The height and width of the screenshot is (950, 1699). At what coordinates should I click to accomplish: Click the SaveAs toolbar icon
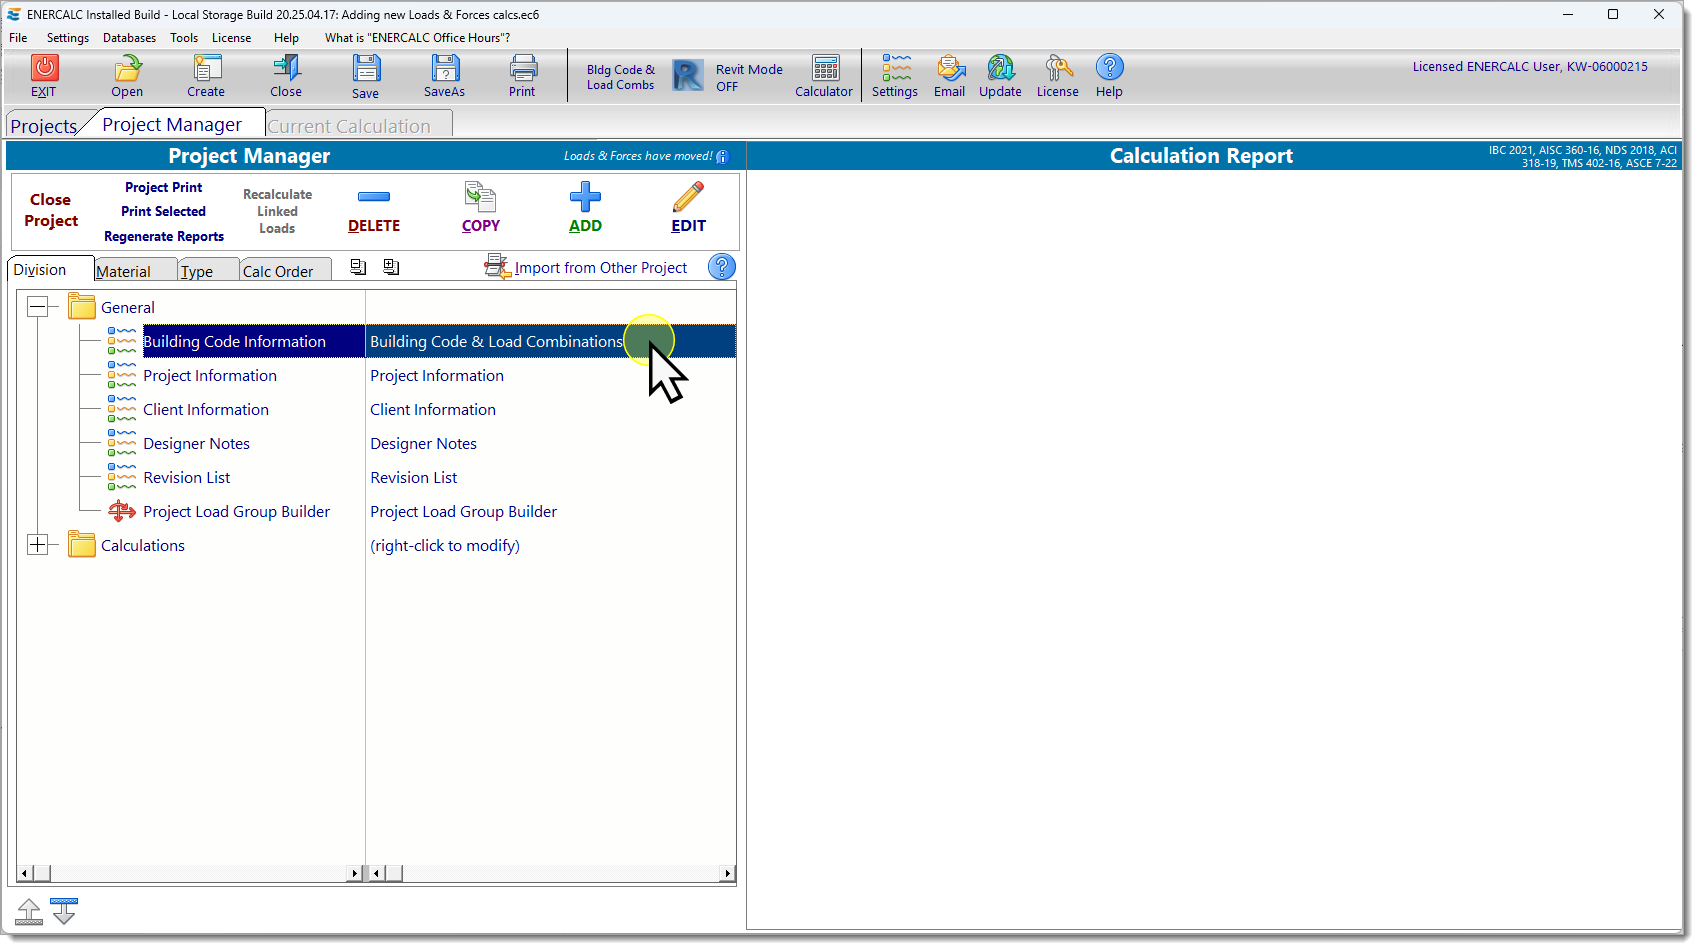coord(445,67)
